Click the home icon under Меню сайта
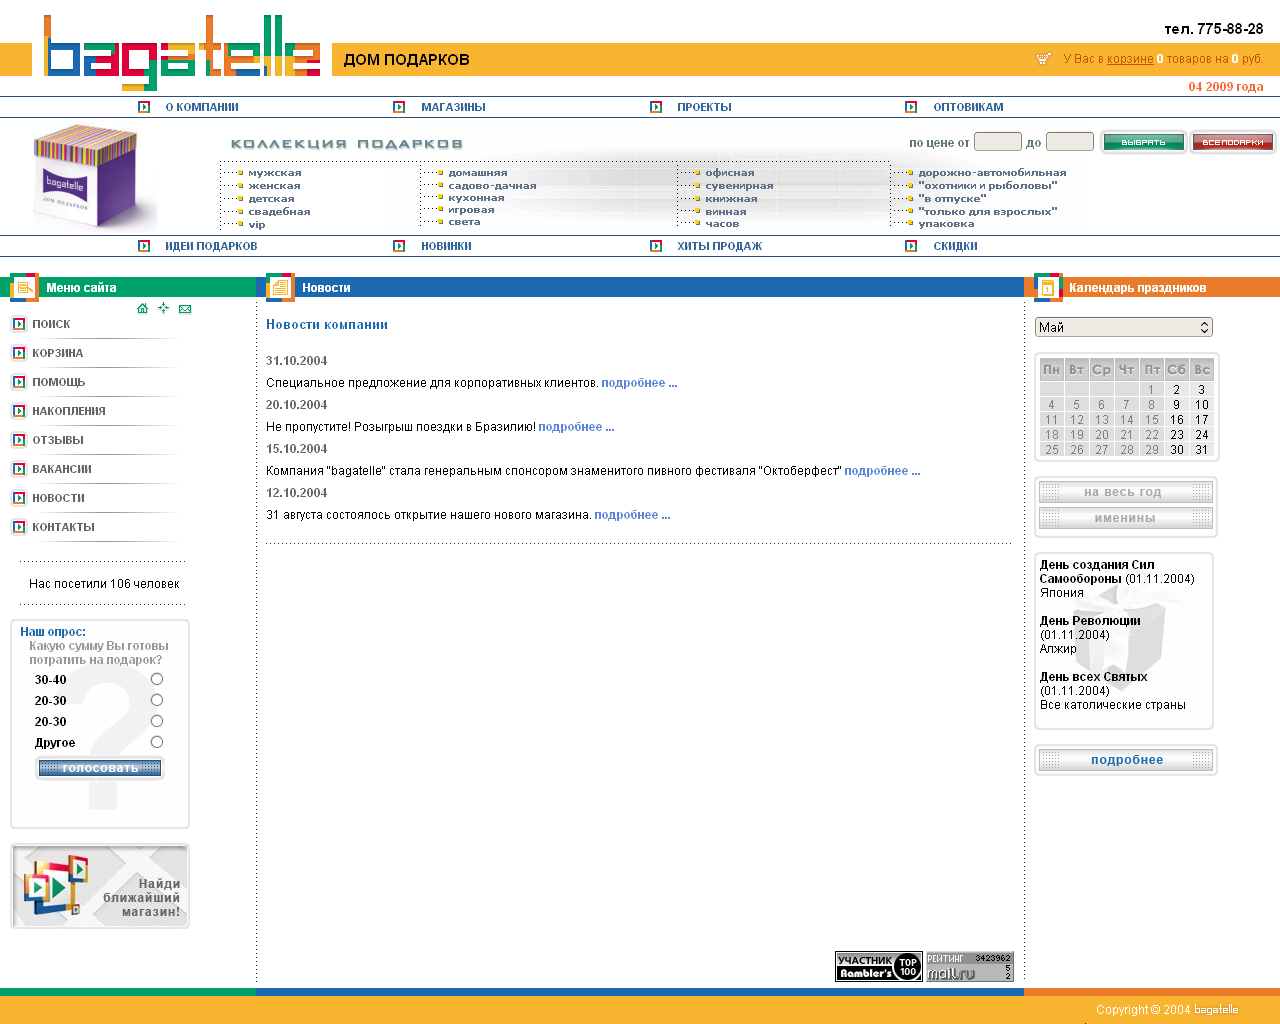The width and height of the screenshot is (1280, 1024). pyautogui.click(x=142, y=308)
